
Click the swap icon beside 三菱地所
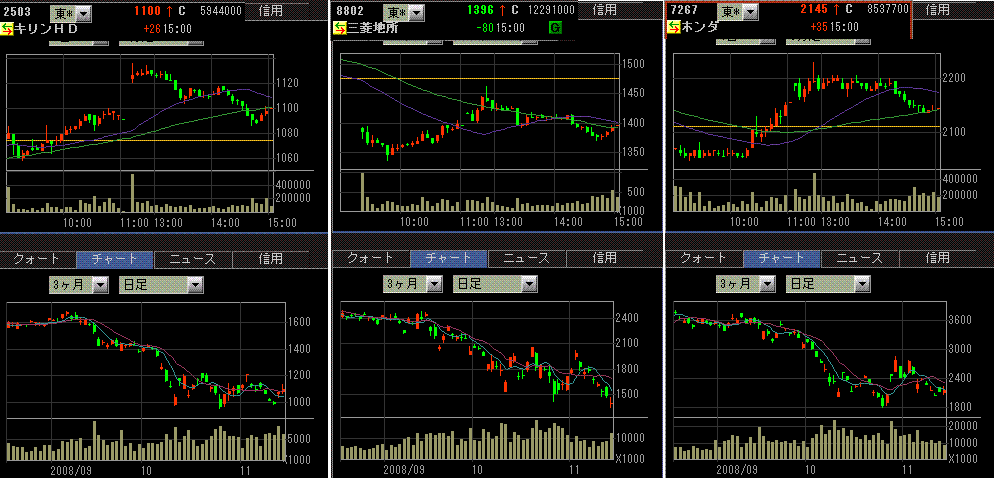pos(340,28)
